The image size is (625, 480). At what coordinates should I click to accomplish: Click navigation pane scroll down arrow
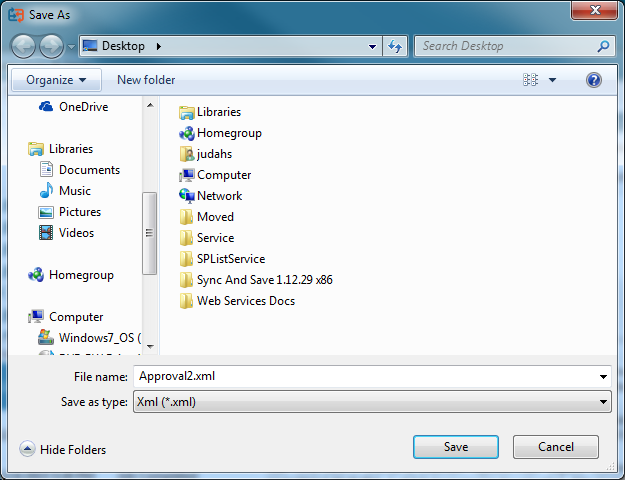click(x=150, y=346)
